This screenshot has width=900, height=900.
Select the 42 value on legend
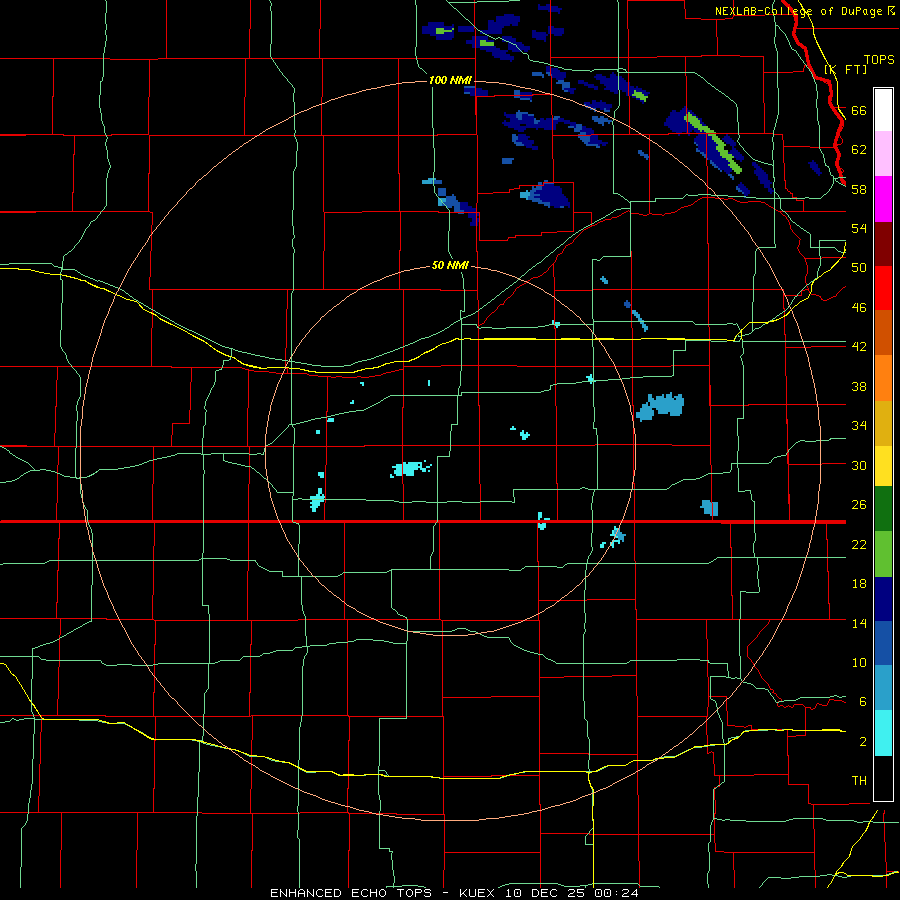point(859,347)
